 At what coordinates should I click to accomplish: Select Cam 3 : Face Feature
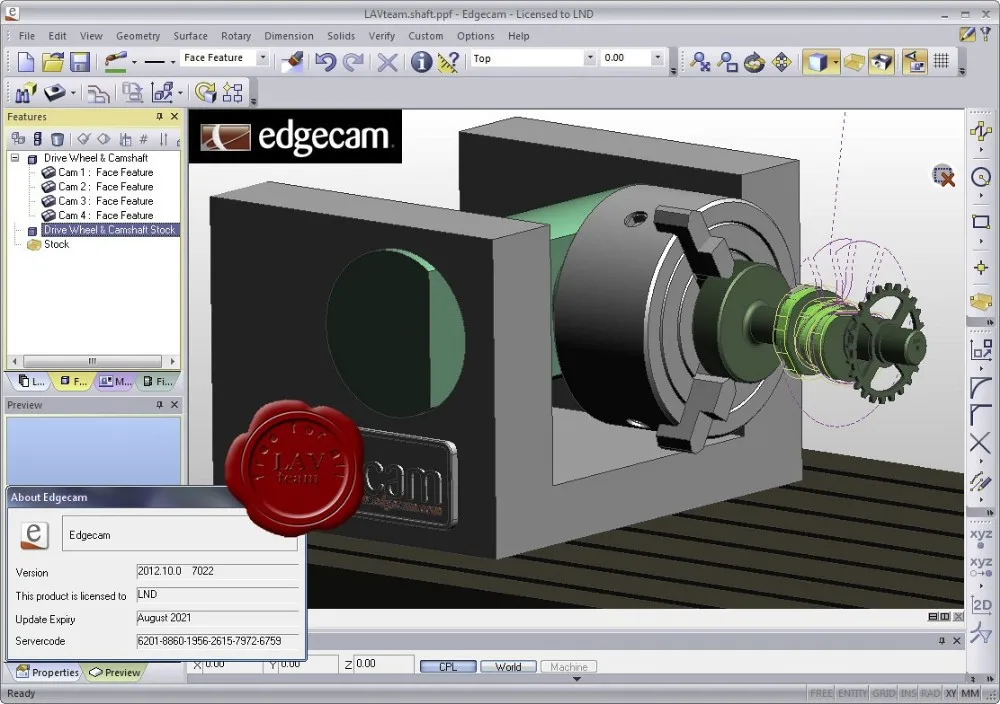(98, 201)
